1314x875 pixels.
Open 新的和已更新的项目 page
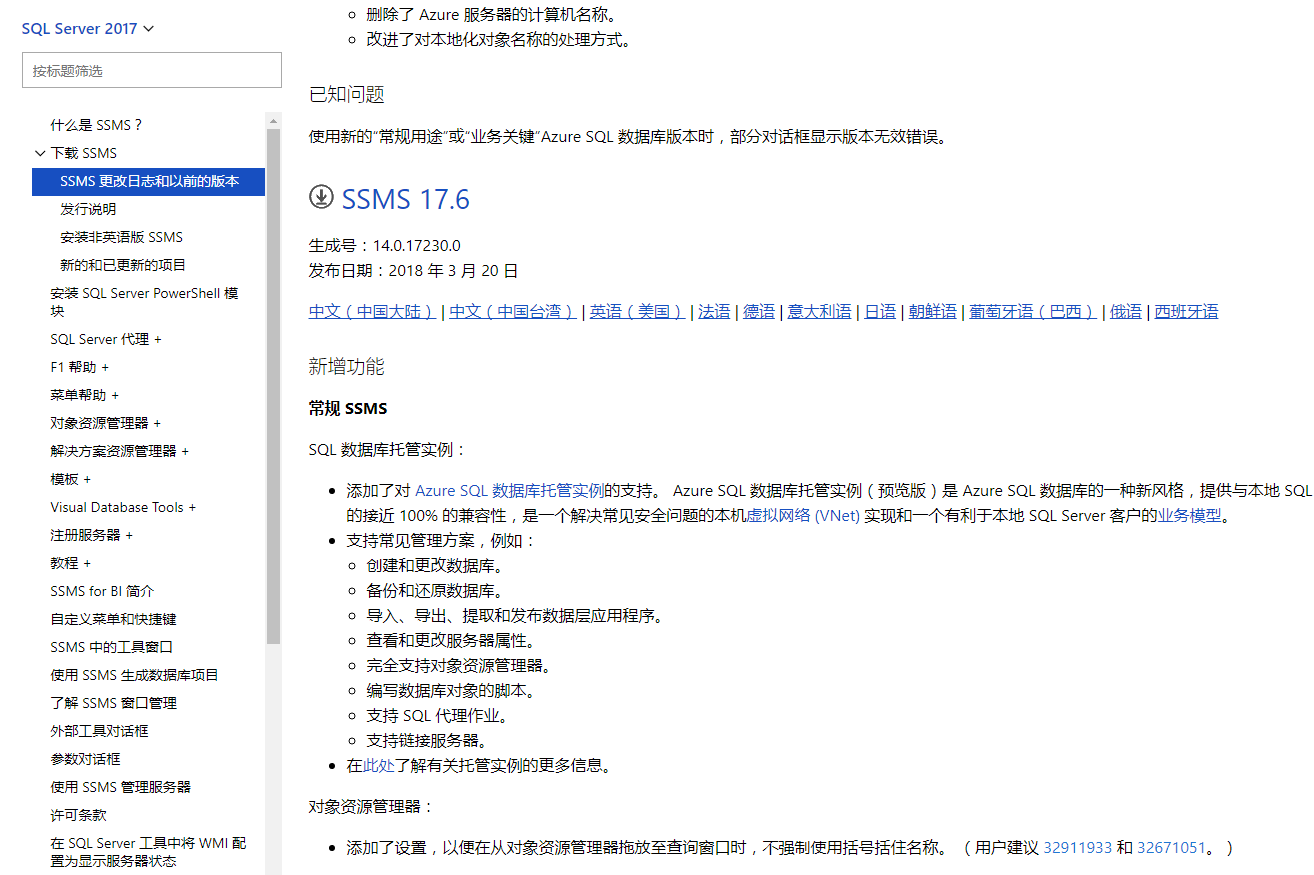[x=123, y=265]
